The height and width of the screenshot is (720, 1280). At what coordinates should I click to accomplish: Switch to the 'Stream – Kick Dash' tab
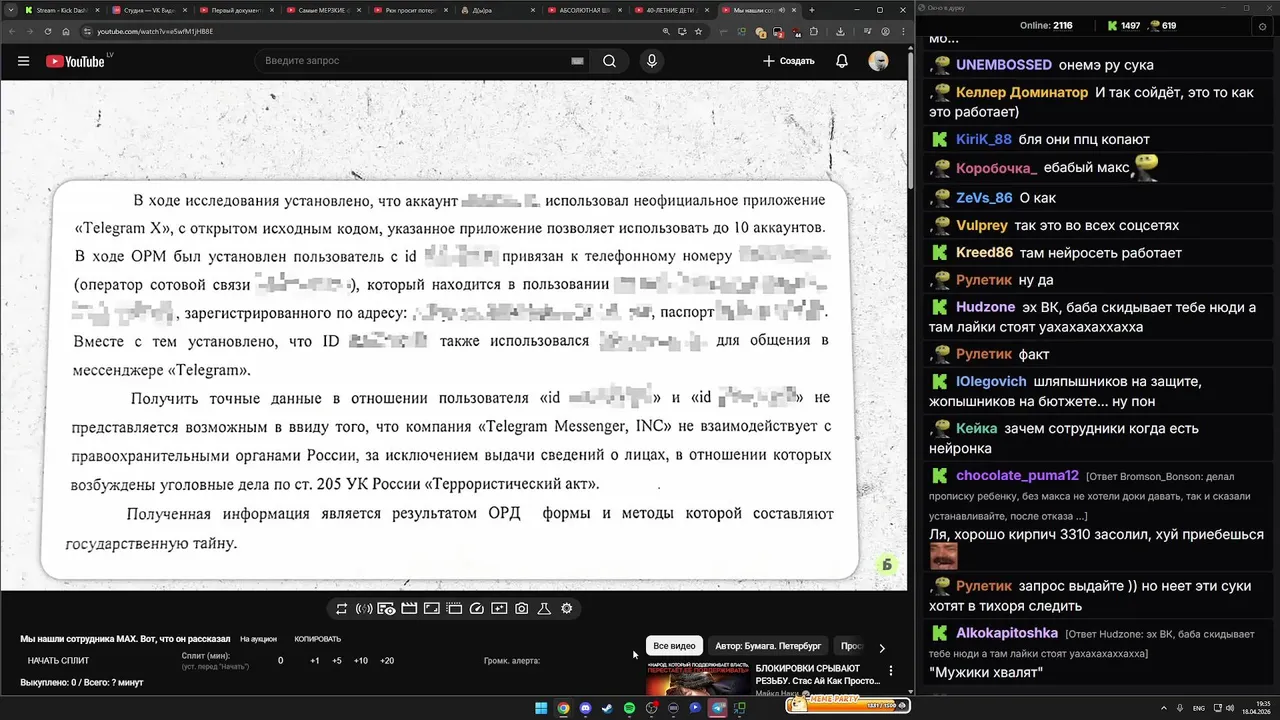click(x=60, y=10)
